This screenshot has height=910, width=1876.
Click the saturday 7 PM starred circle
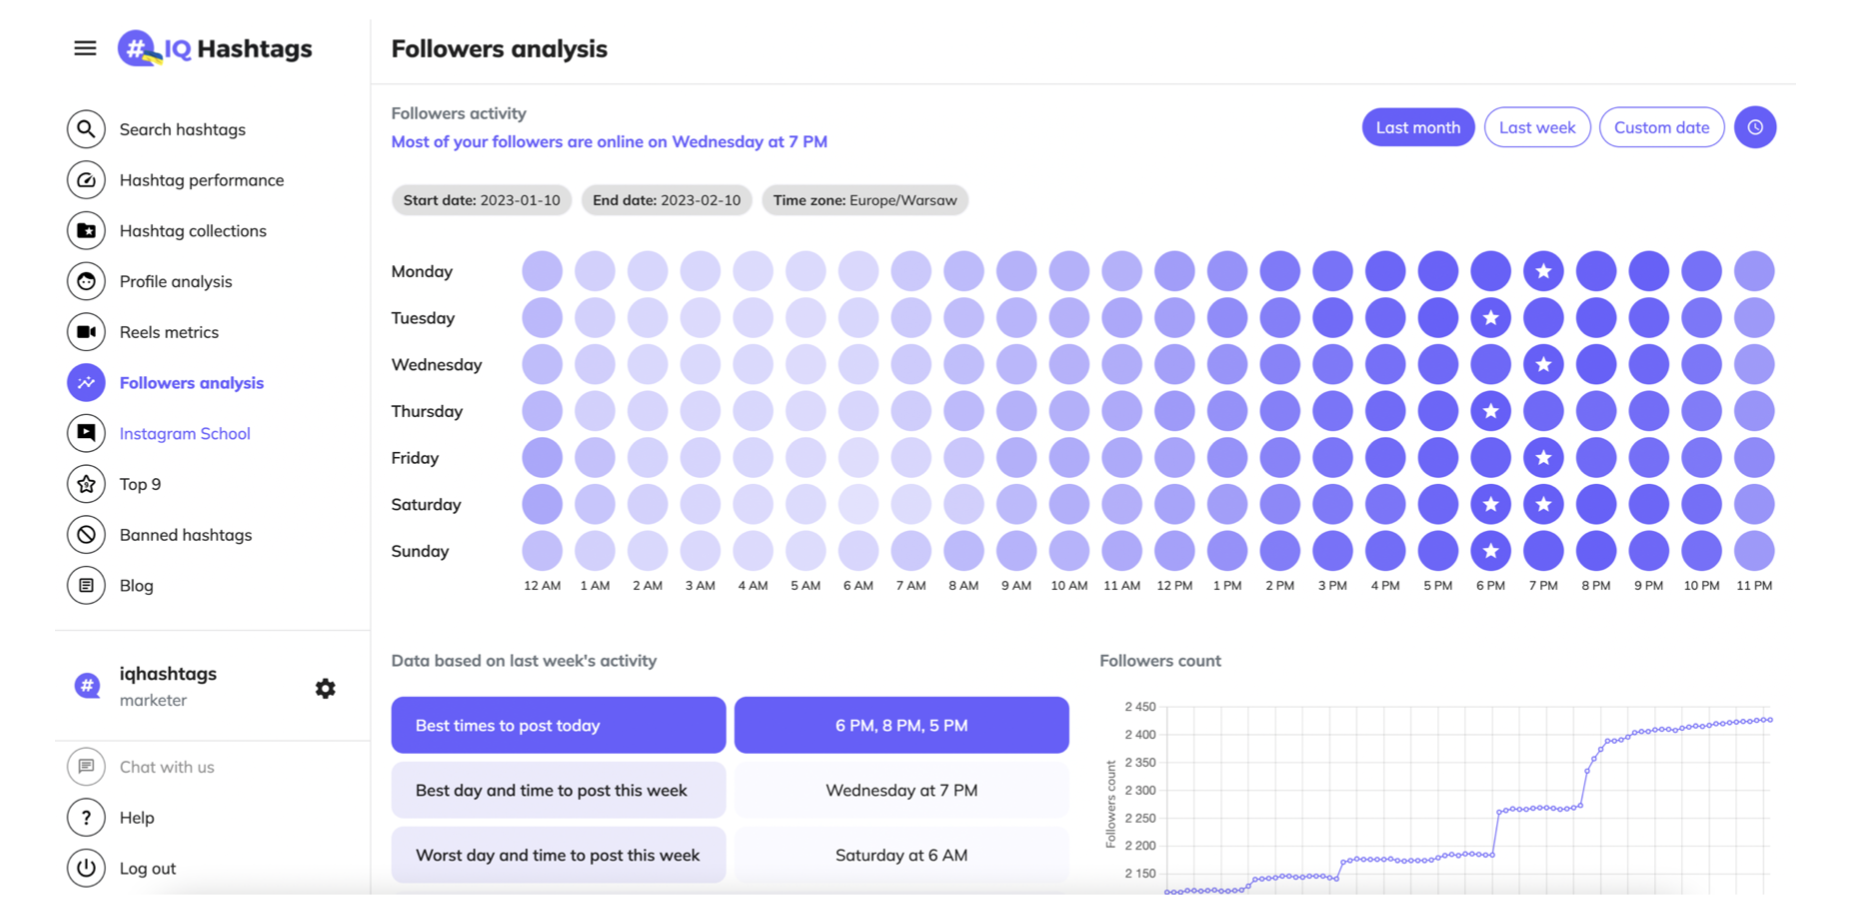point(1543,504)
